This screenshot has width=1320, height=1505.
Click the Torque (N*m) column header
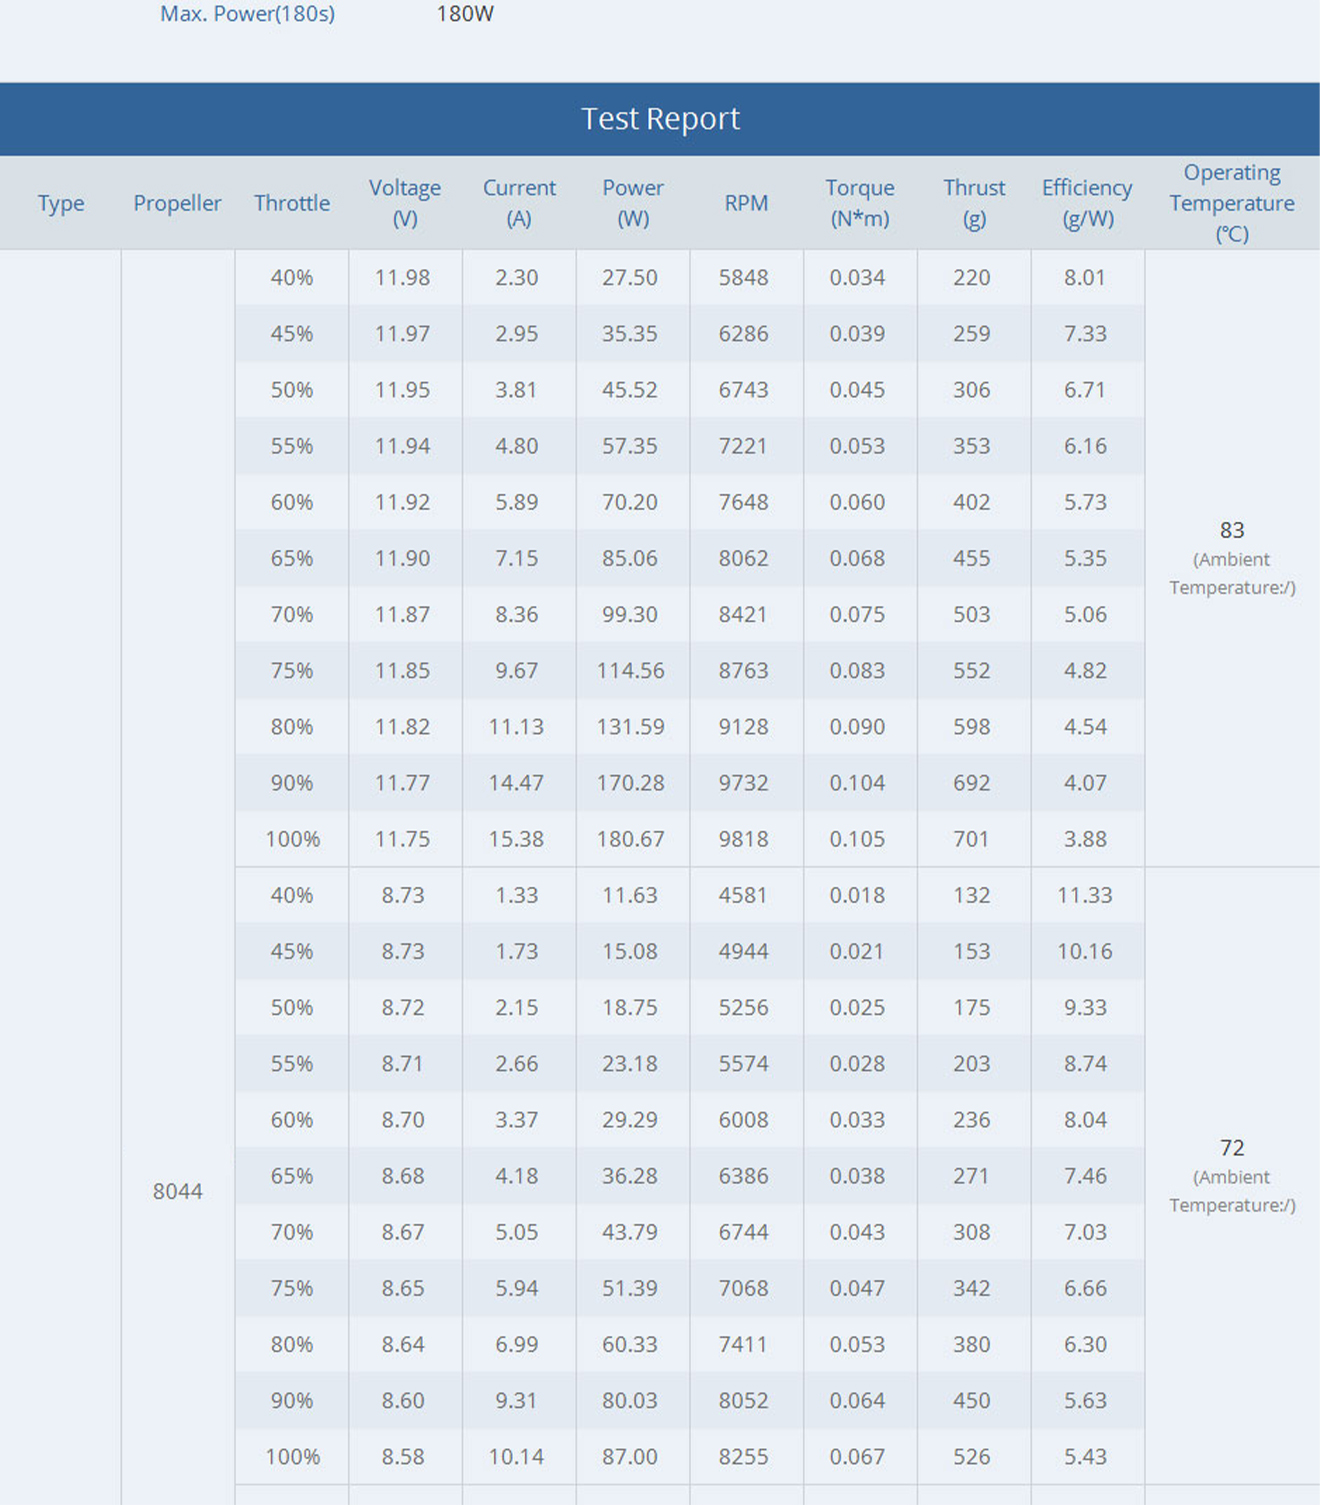click(860, 203)
